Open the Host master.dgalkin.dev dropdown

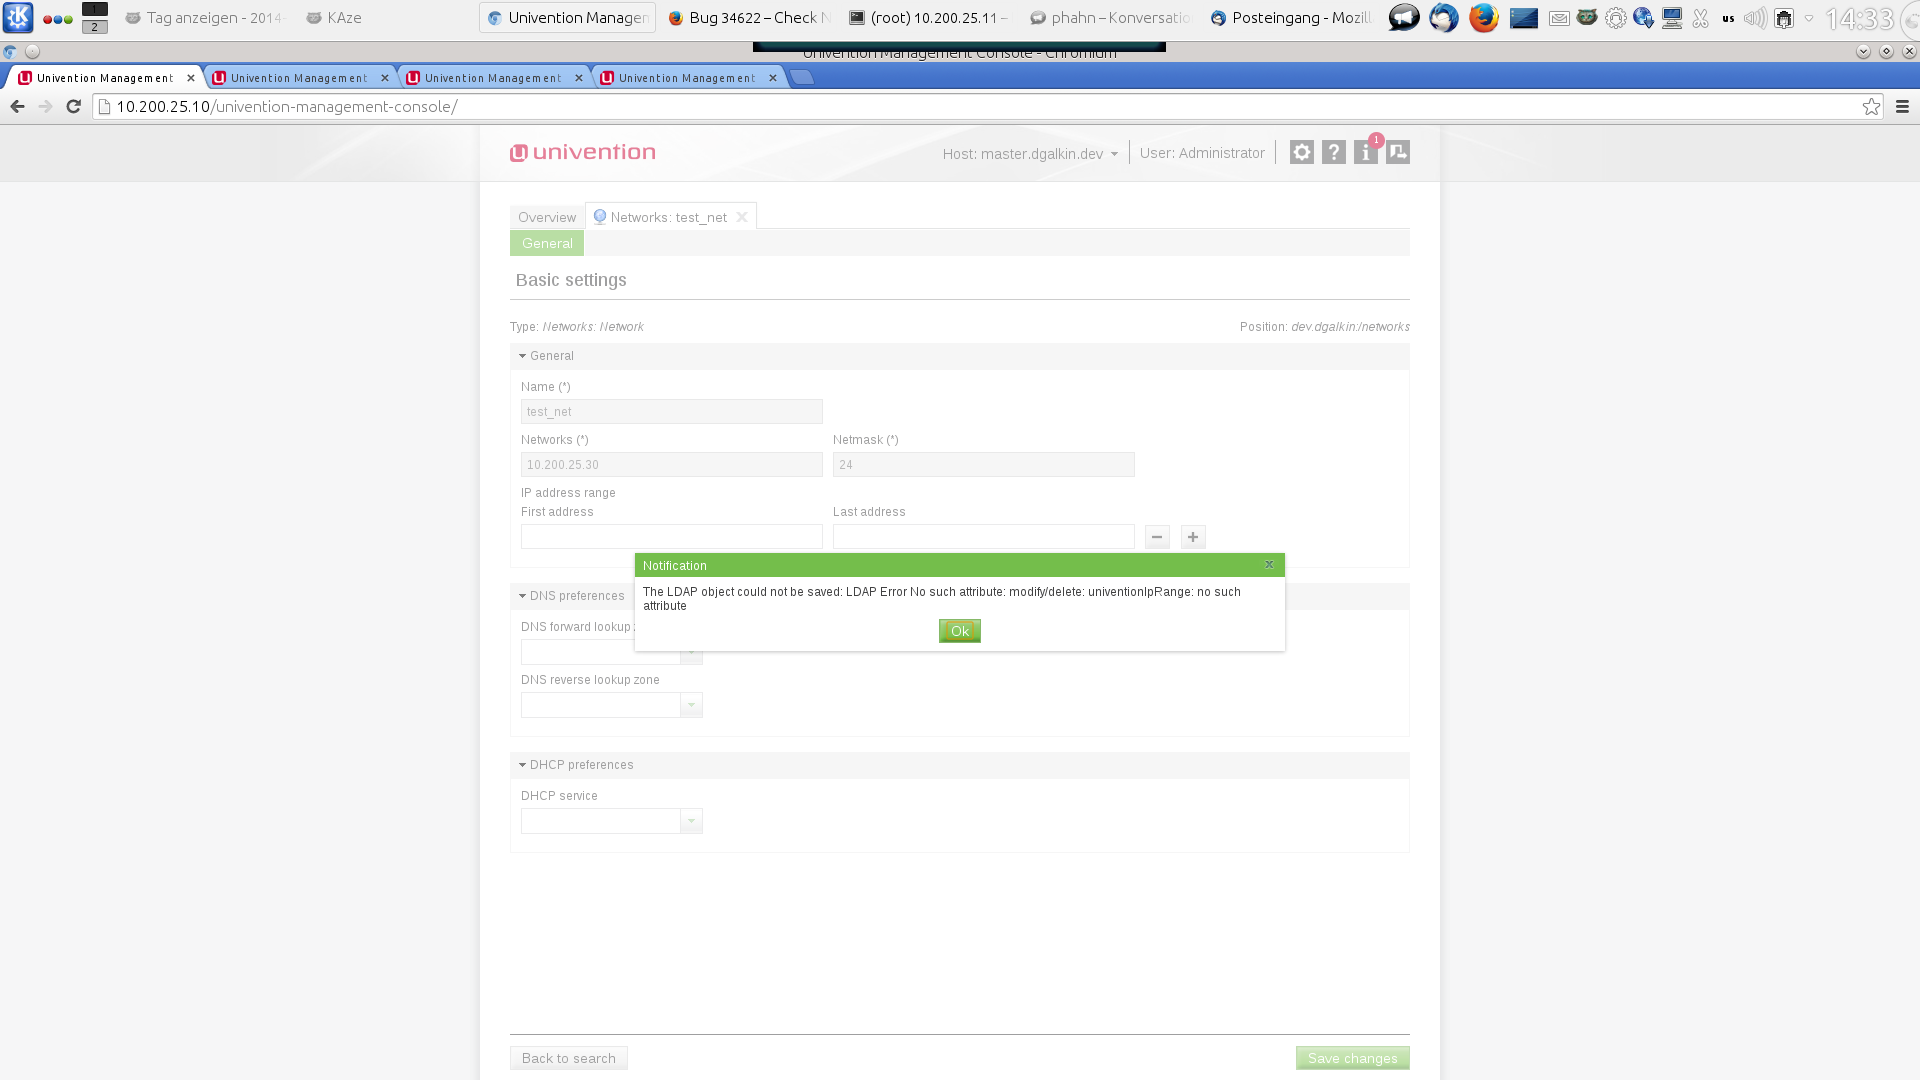1030,154
